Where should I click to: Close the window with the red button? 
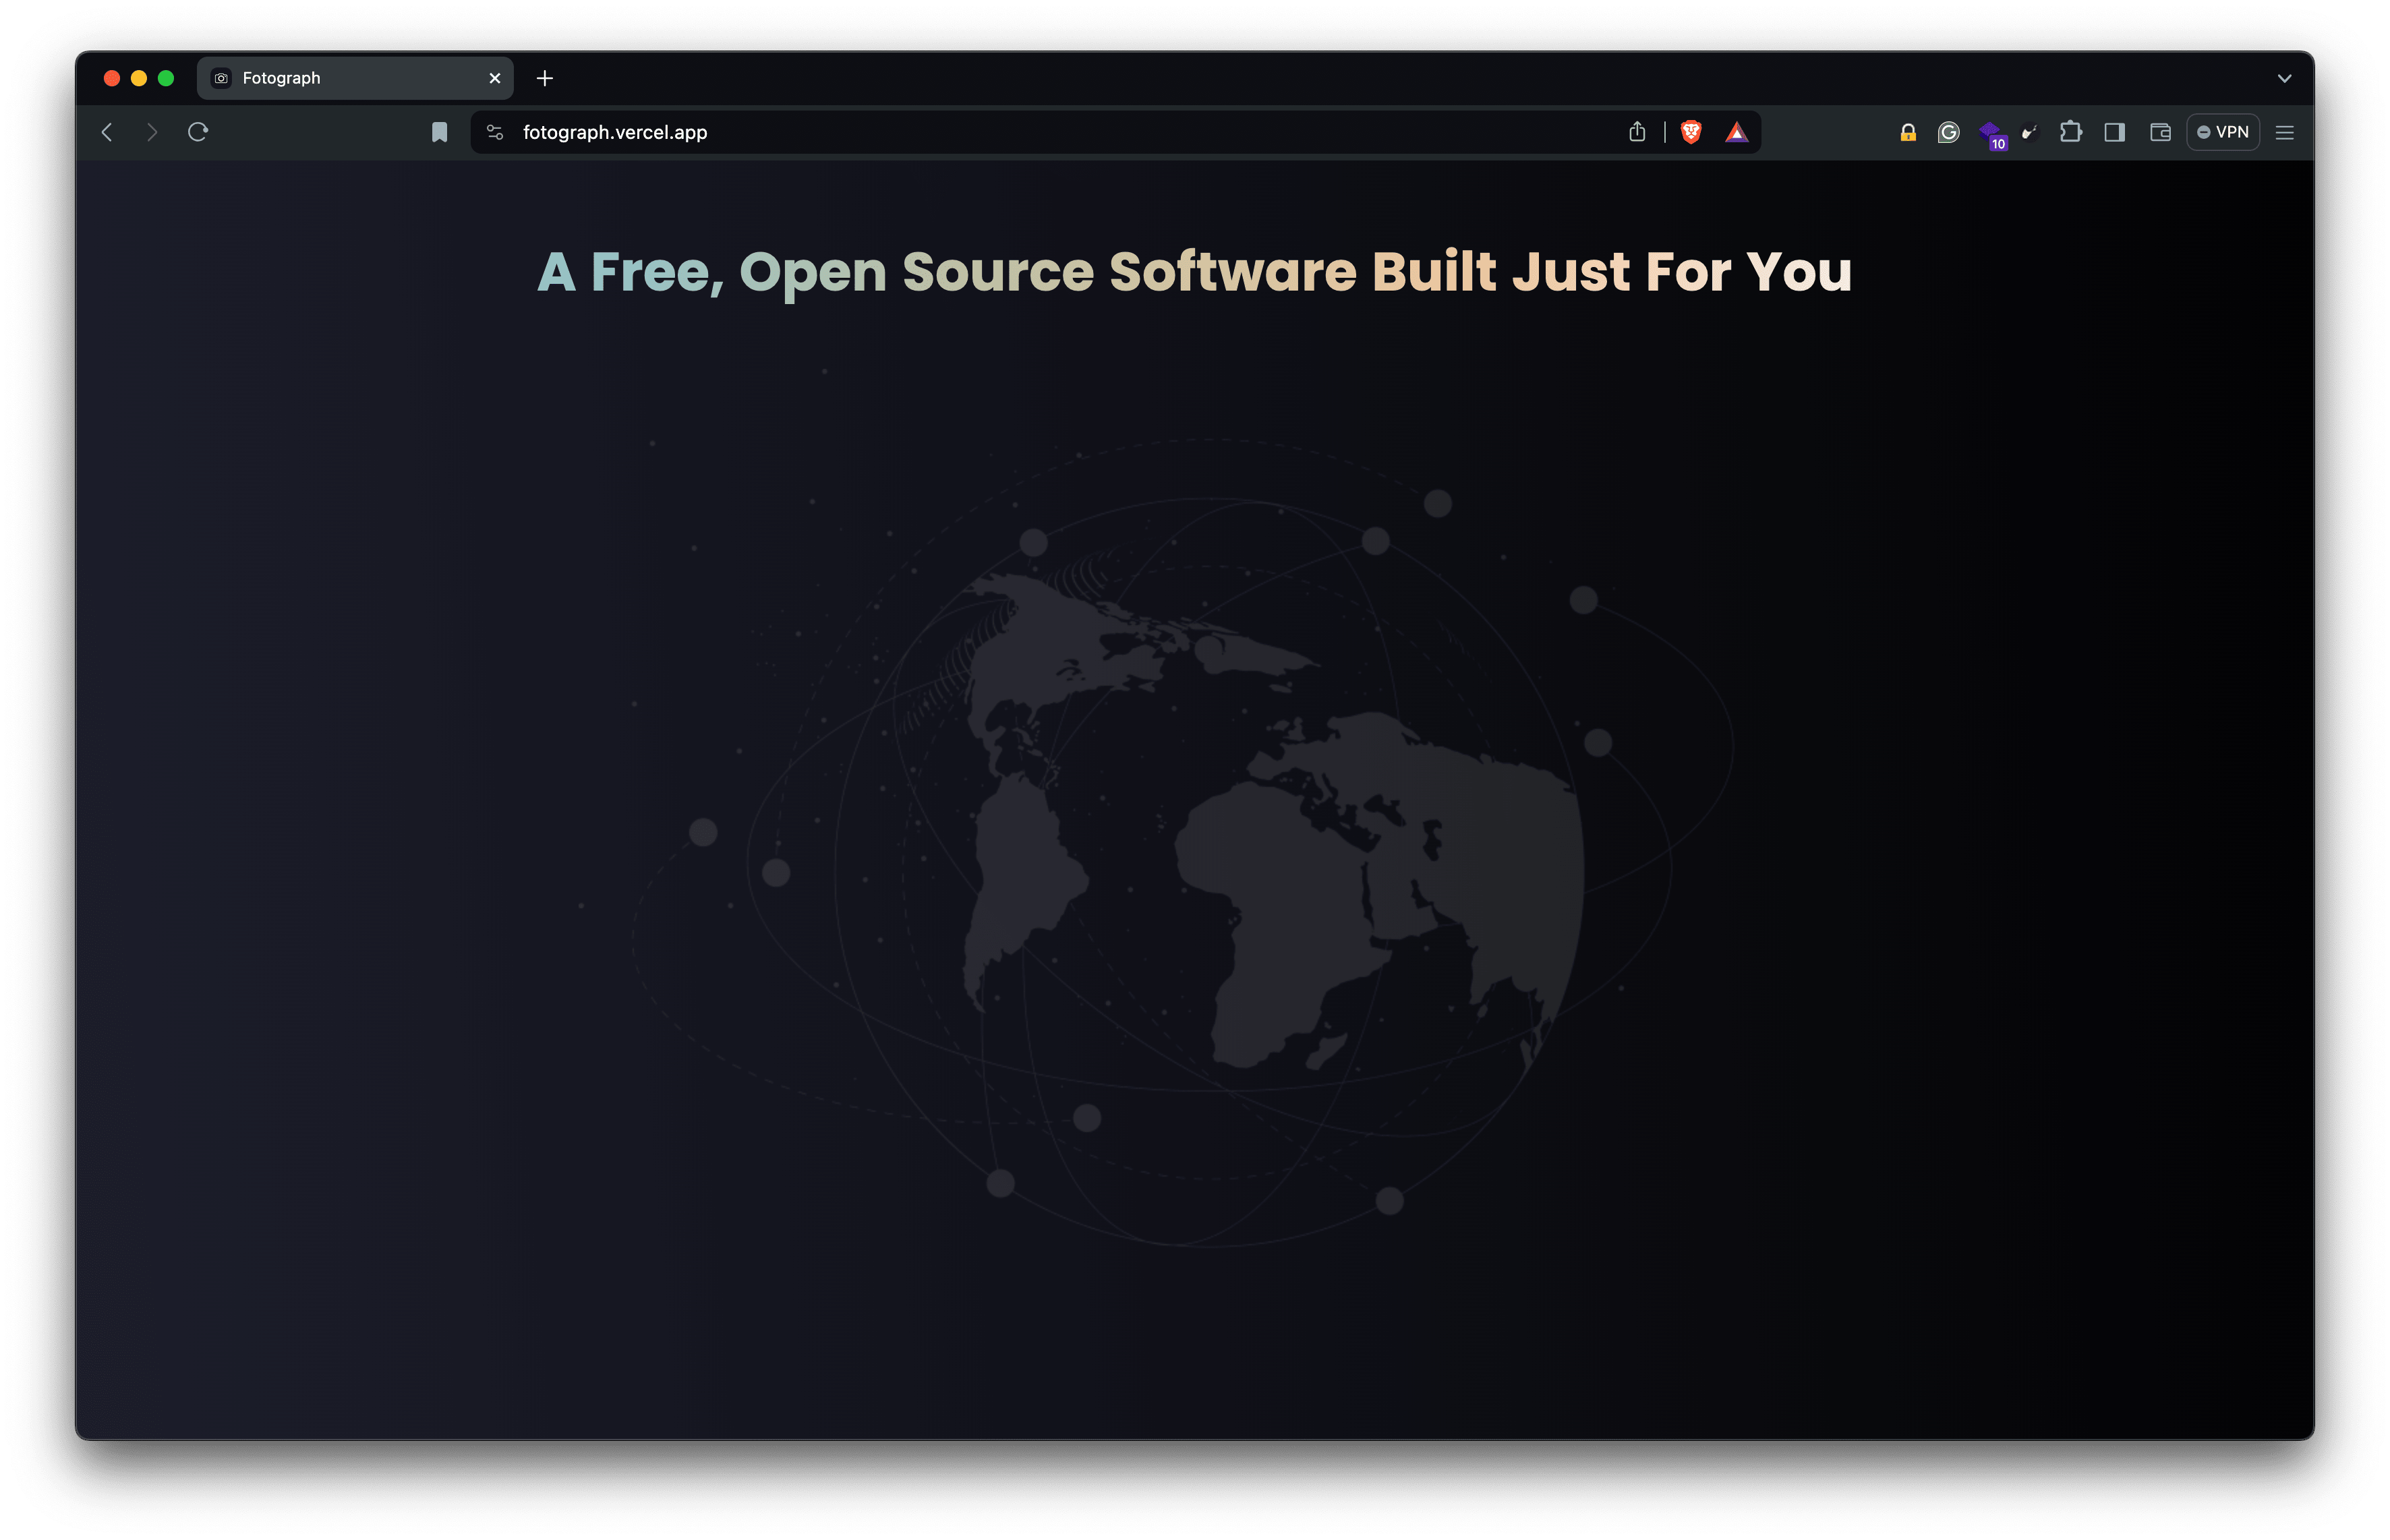point(112,78)
